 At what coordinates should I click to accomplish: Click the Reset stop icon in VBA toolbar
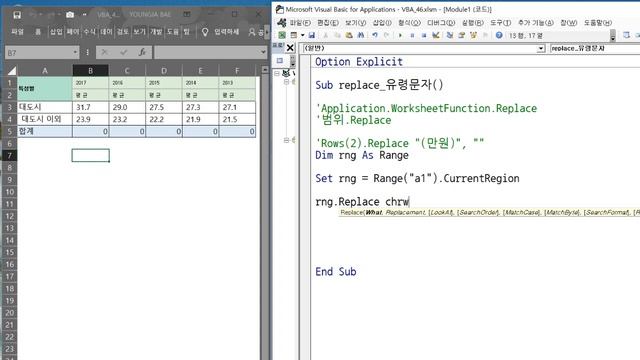coord(424,35)
